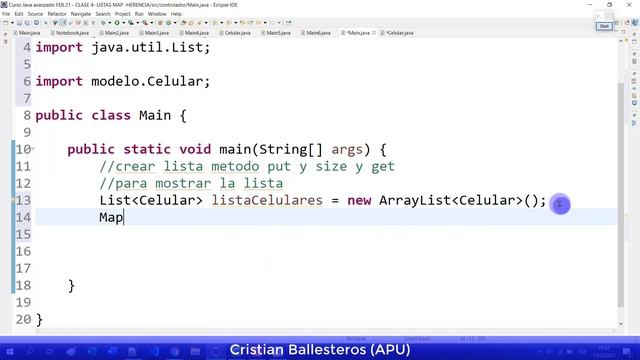Click the Start button in the floating panel

click(604, 26)
